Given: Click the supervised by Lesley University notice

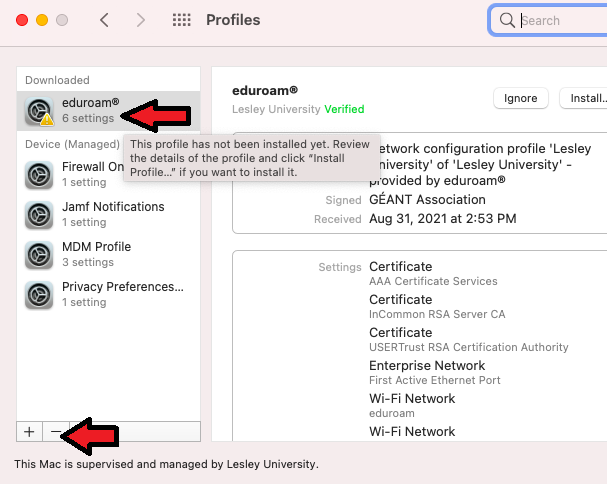Looking at the screenshot, I should point(166,464).
